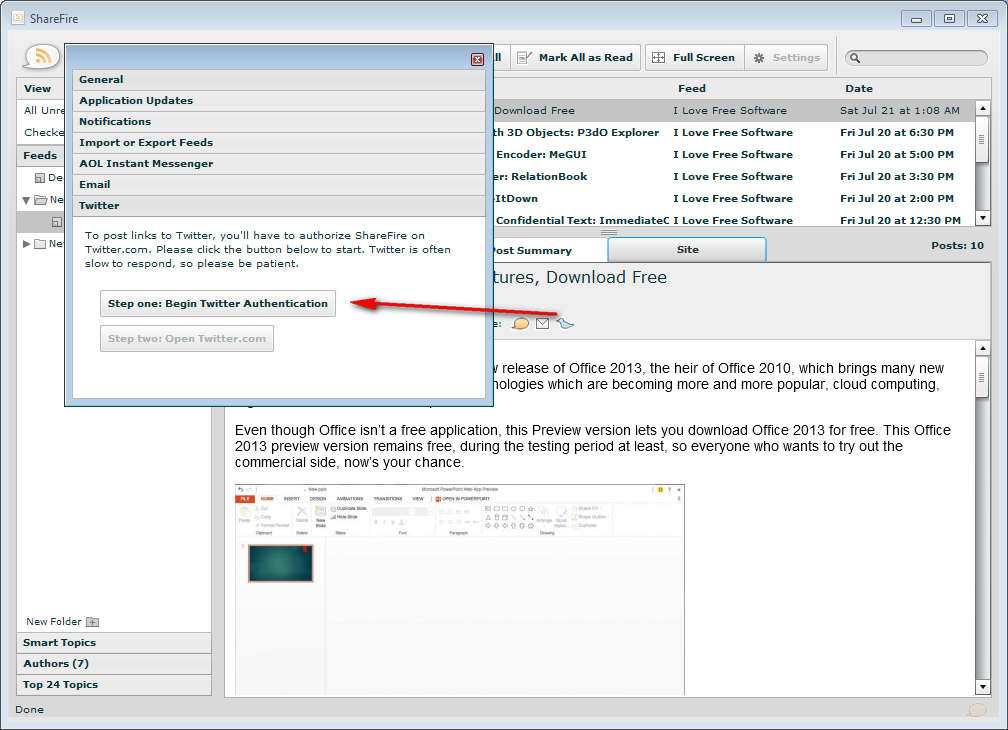Open the Notifications settings section

coord(278,122)
